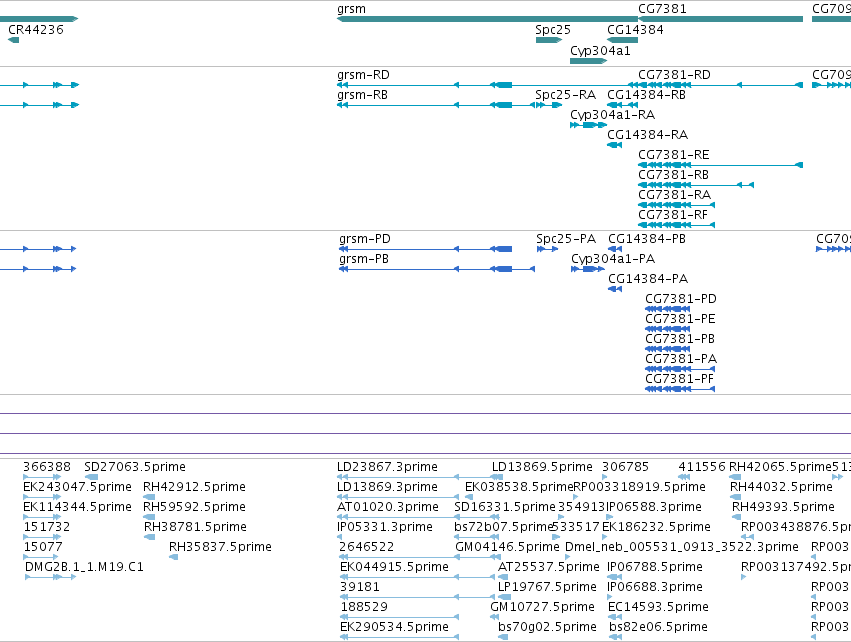Screen dimensions: 851x642
Task: Select transcript CG14384-RA
Action: pyautogui.click(x=614, y=145)
